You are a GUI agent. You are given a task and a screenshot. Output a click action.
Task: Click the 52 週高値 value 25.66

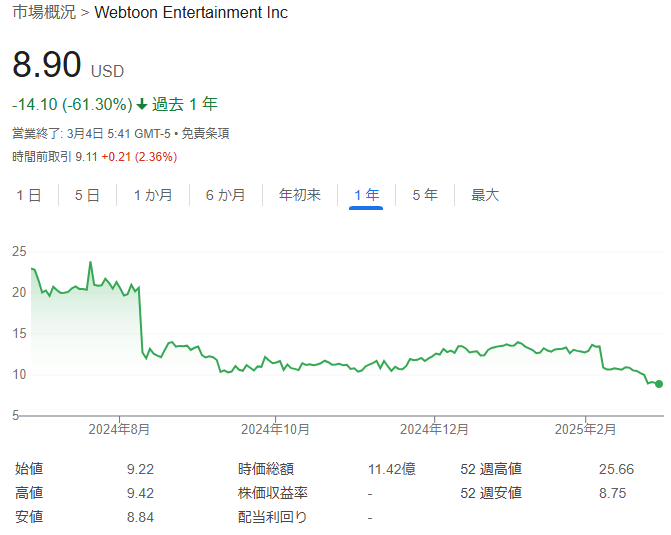616,470
